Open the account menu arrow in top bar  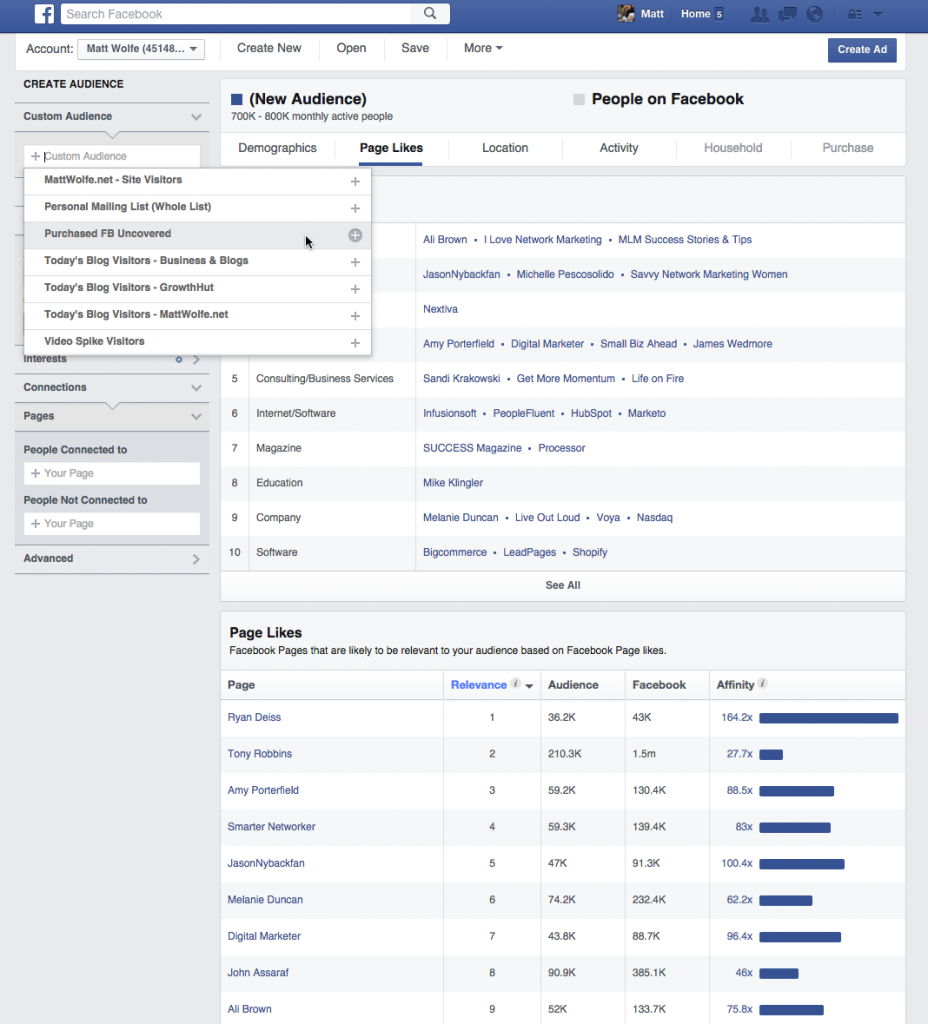coord(878,14)
